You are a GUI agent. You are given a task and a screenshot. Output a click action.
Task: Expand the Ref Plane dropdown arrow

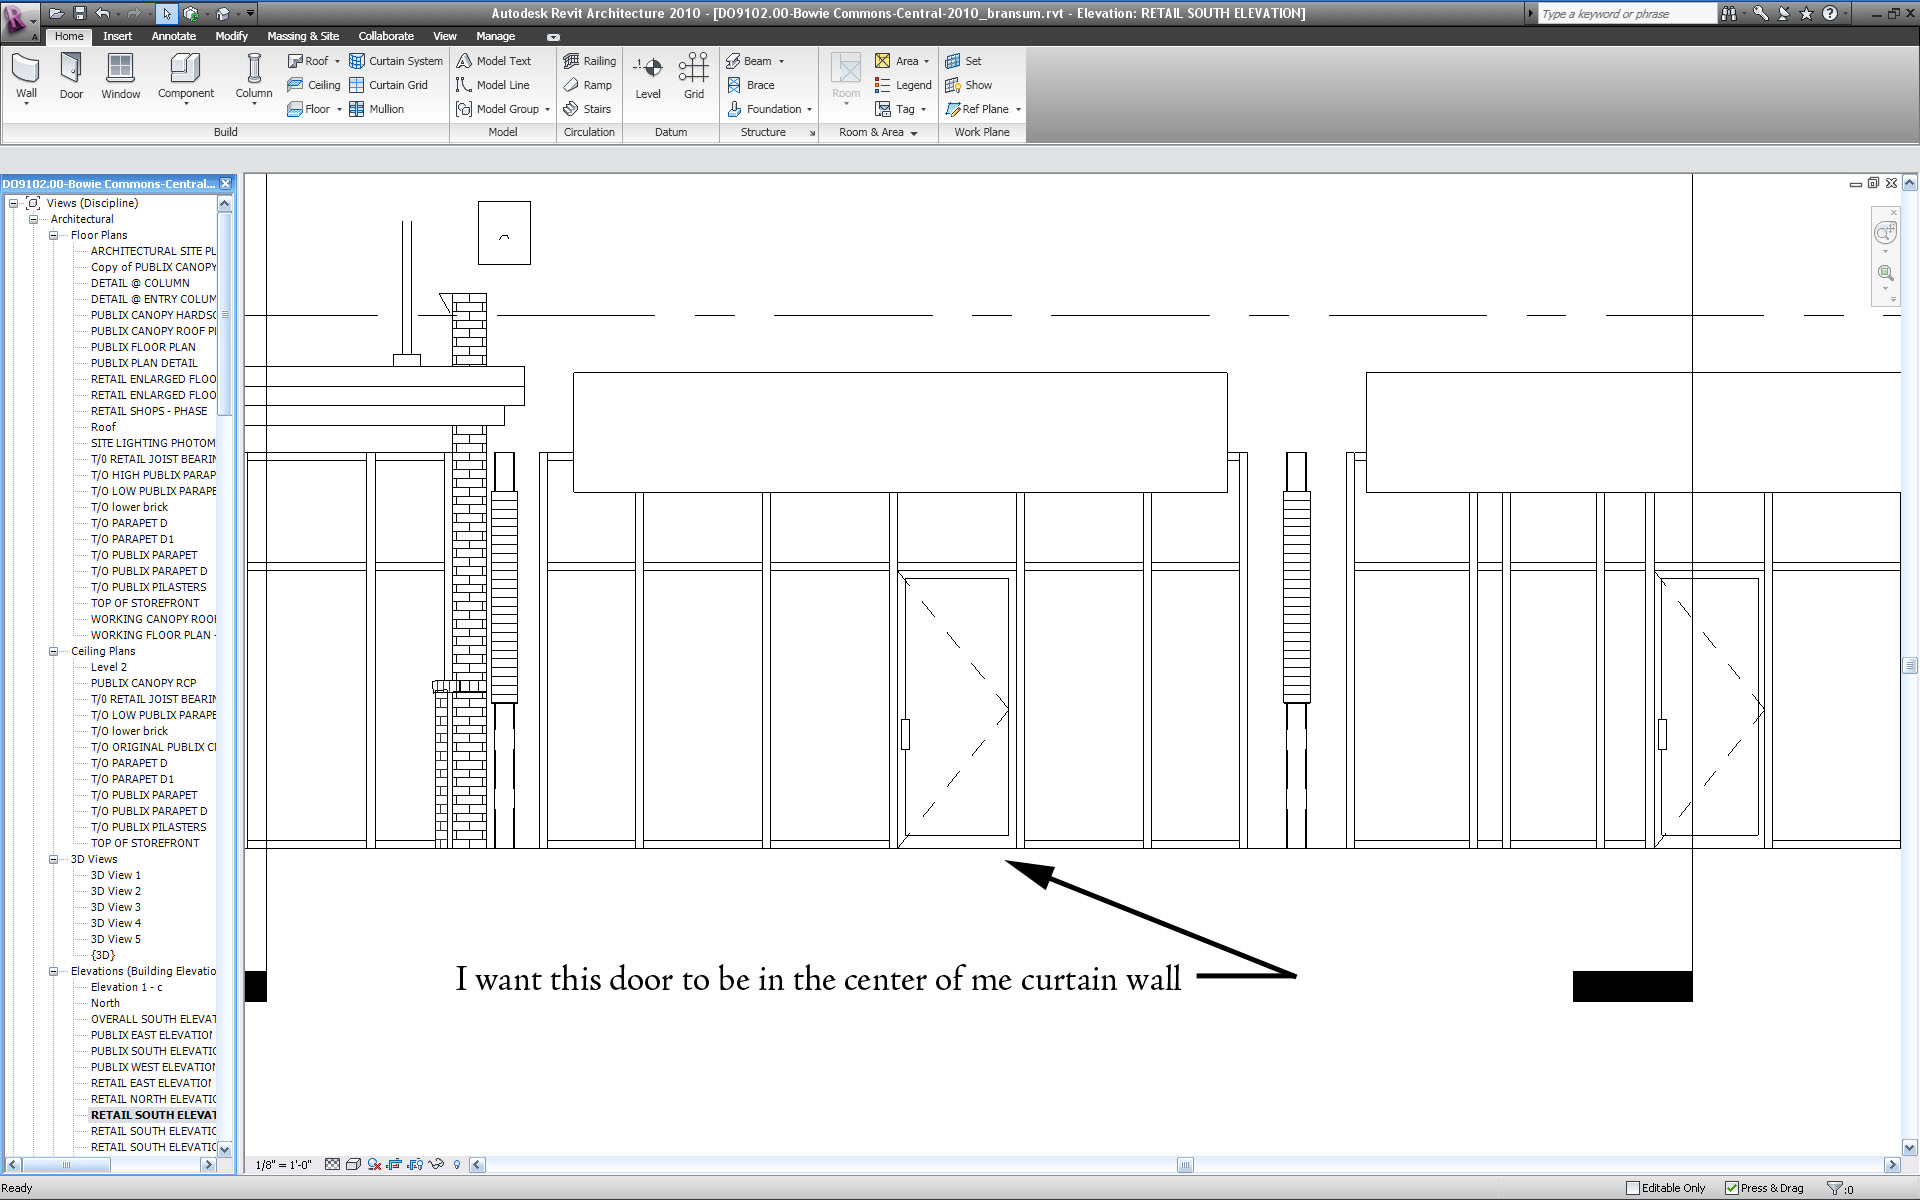(x=1018, y=109)
